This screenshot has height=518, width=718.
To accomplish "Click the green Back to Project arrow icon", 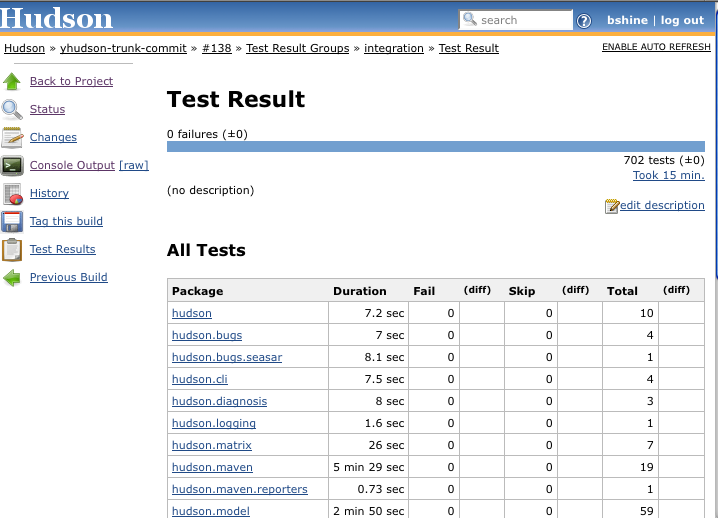I will (x=12, y=81).
